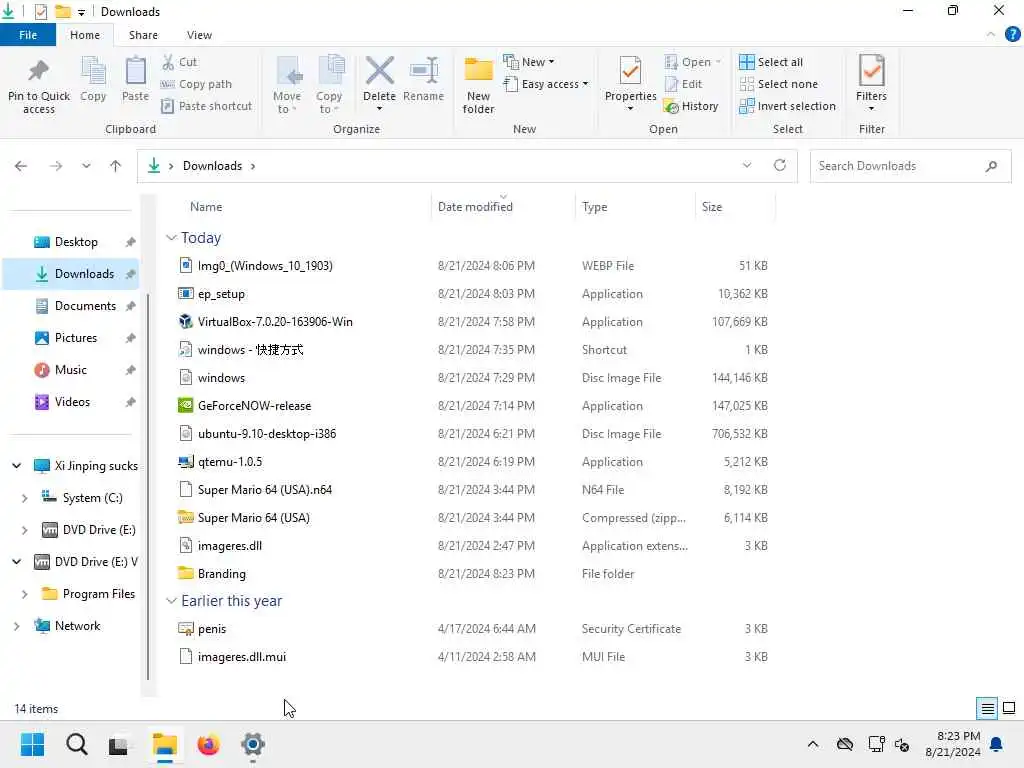This screenshot has width=1024, height=768.
Task: Expand the address bar history dropdown
Action: pyautogui.click(x=746, y=165)
